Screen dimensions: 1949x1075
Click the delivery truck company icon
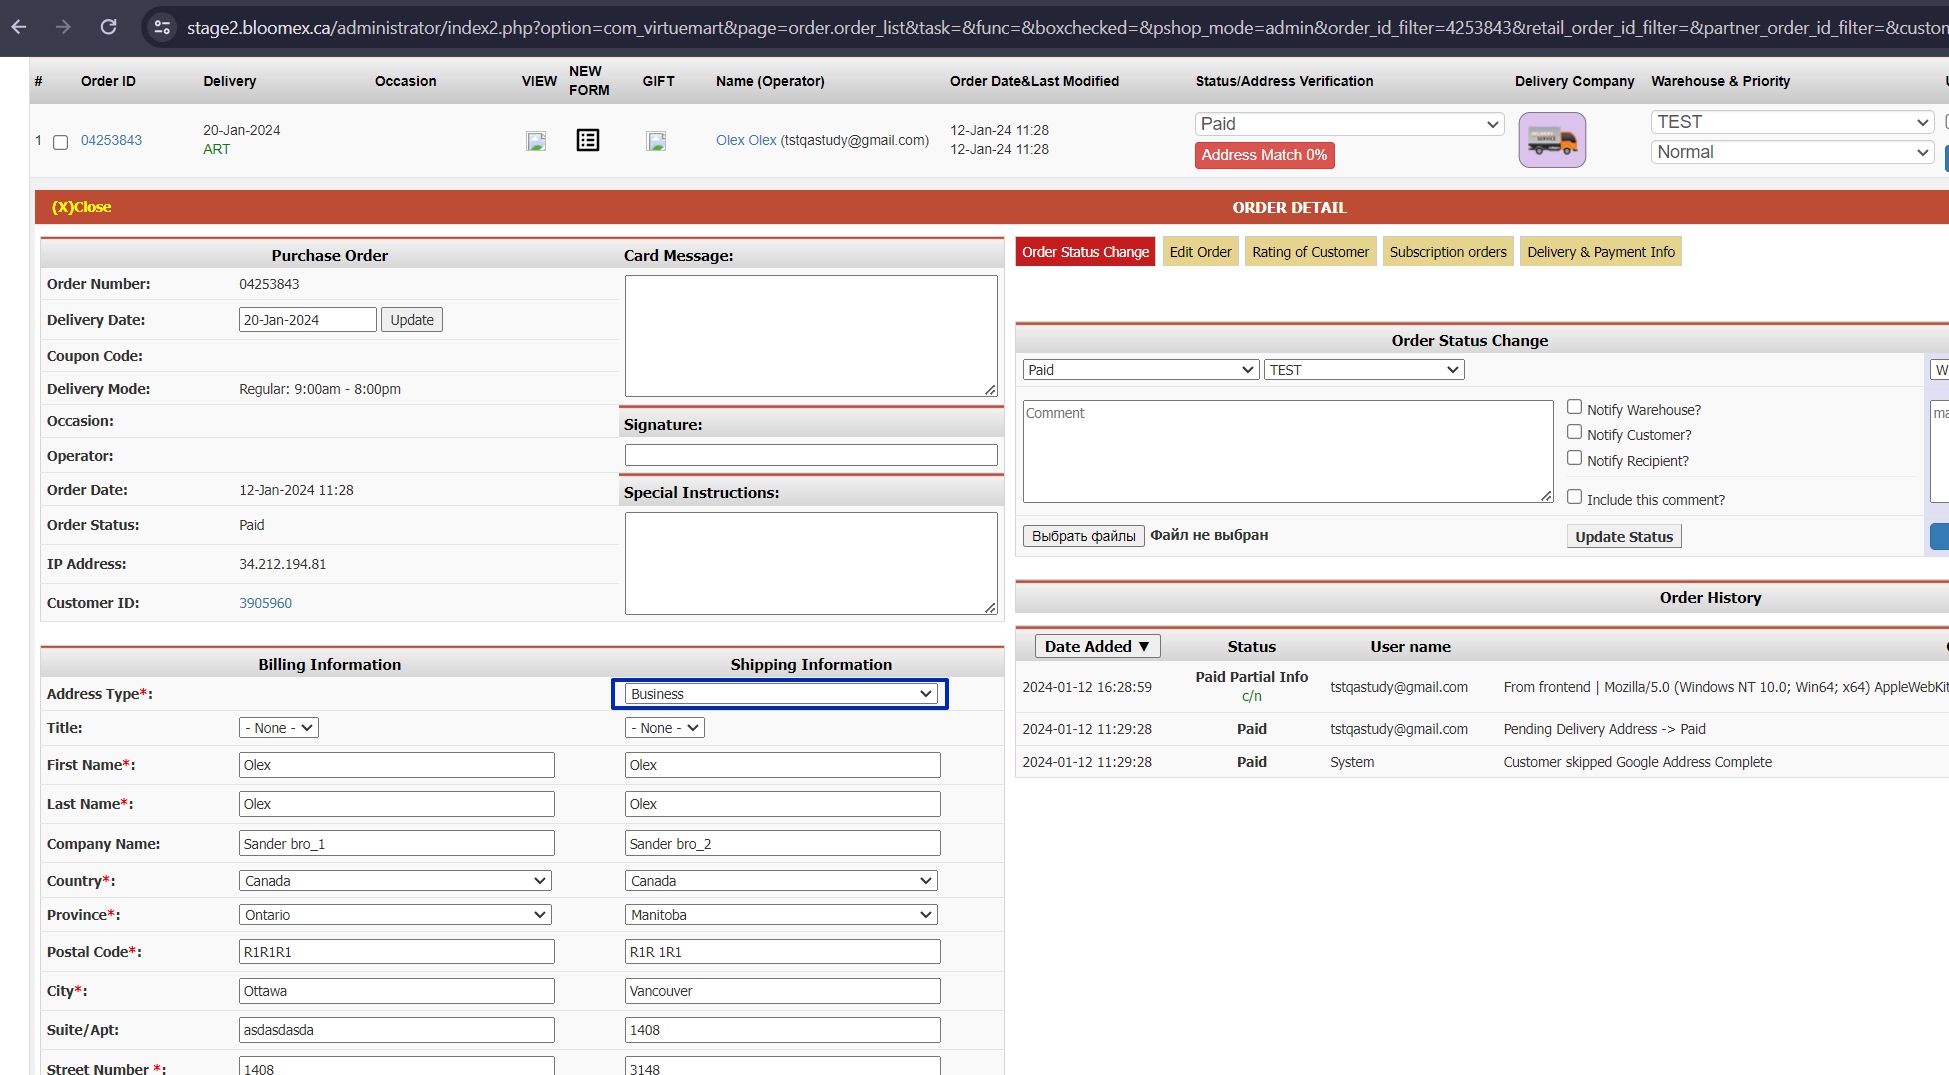point(1552,140)
